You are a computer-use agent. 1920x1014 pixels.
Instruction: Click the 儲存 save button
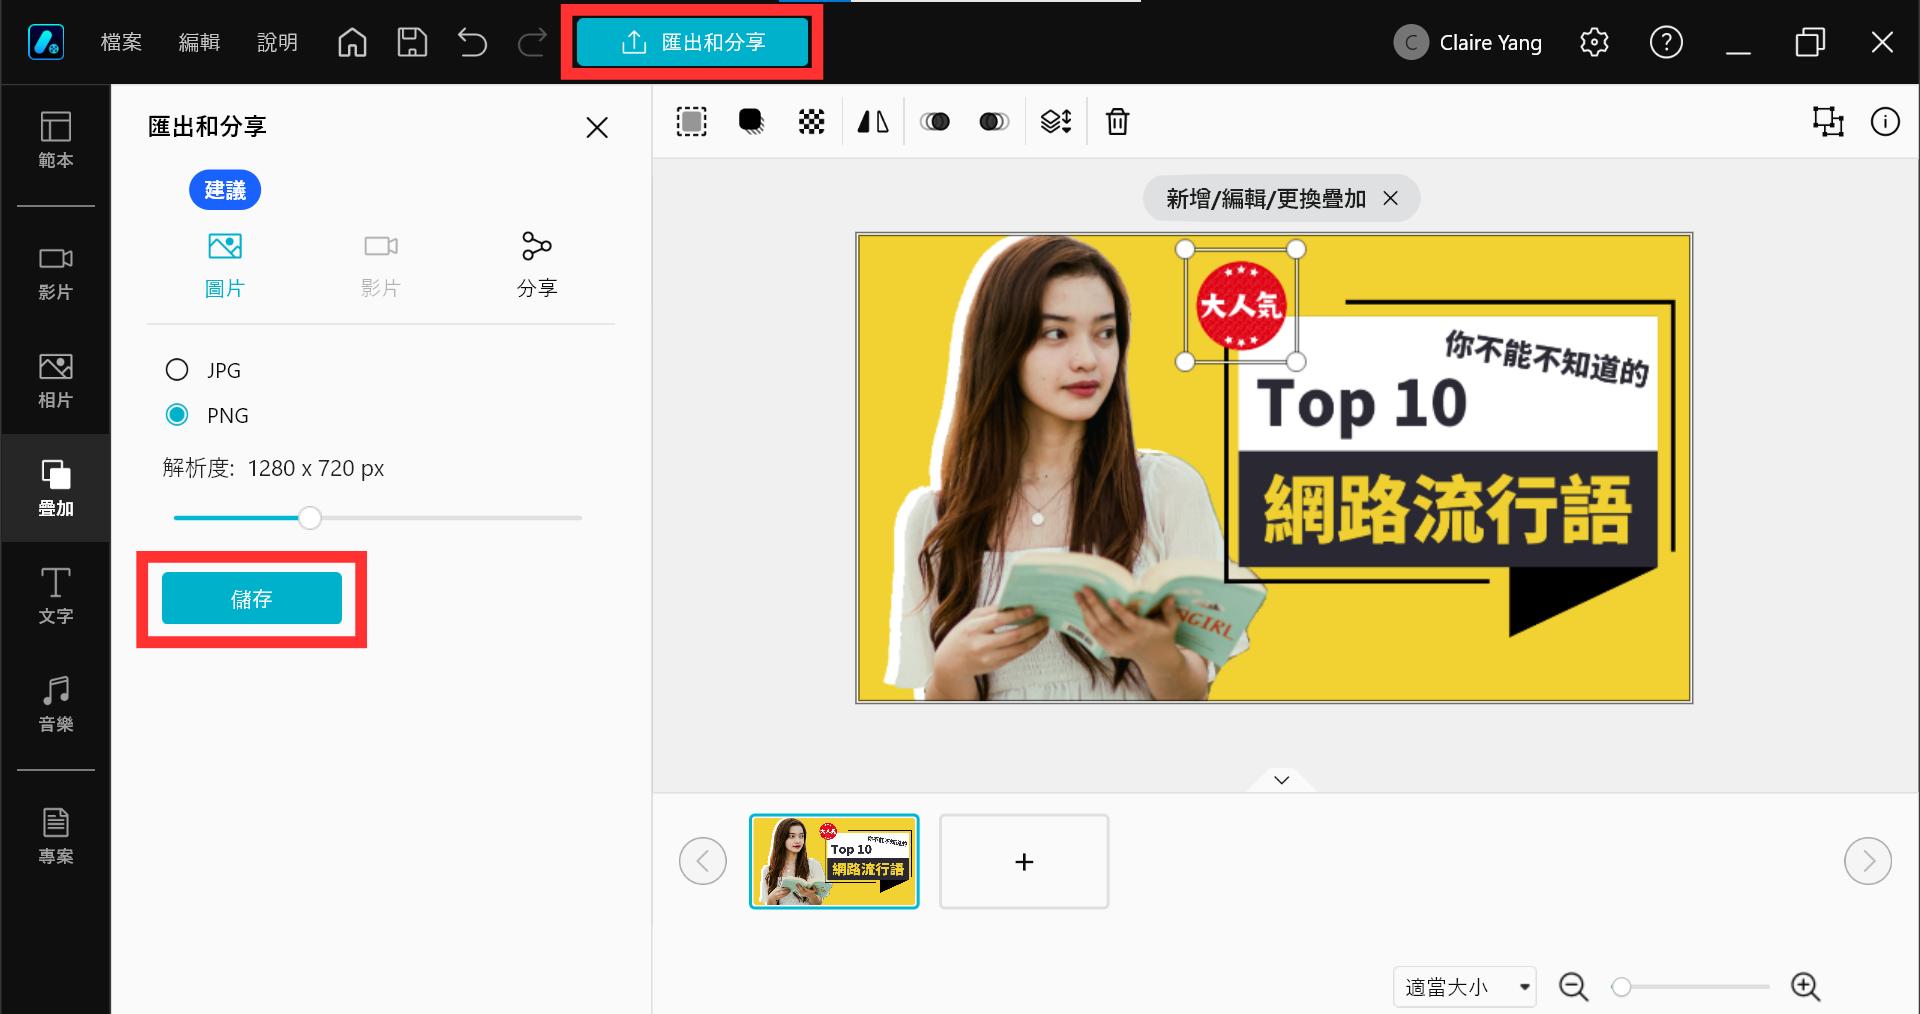pos(252,598)
